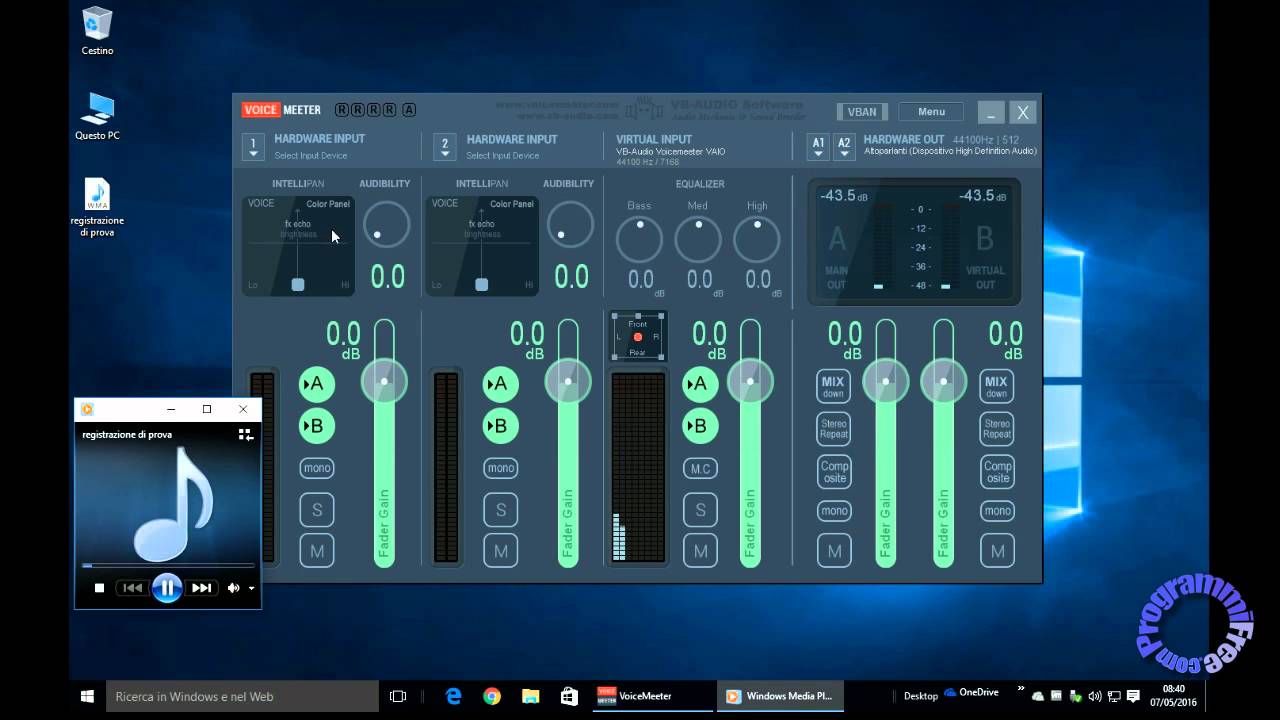Image resolution: width=1280 pixels, height=720 pixels.
Task: Toggle bus B on hardware input 2
Action: [x=500, y=426]
